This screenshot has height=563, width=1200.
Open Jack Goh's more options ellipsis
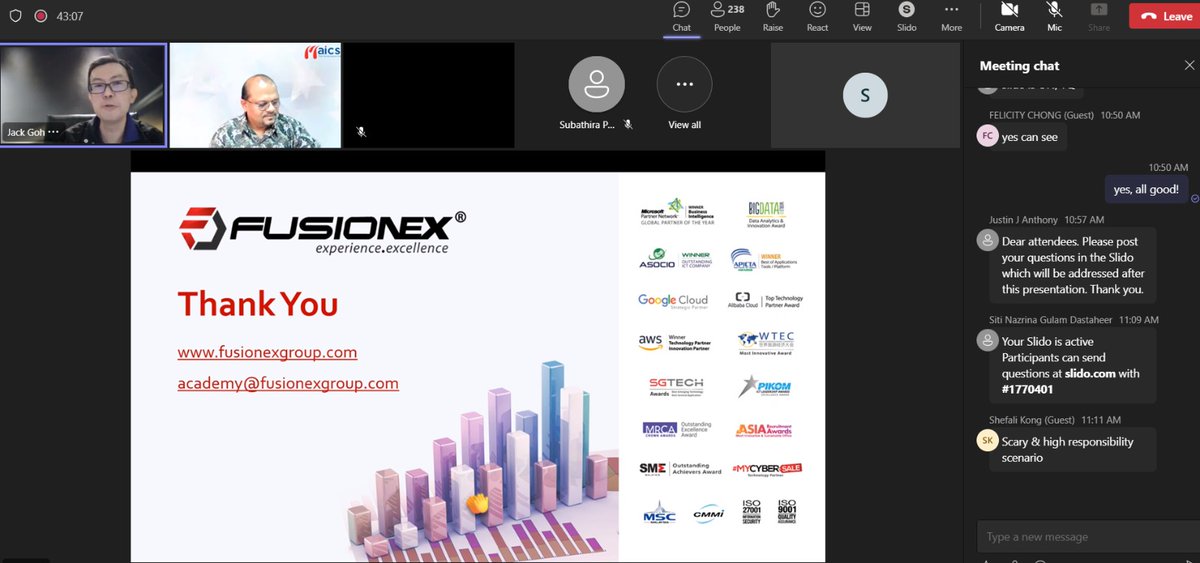(x=53, y=132)
